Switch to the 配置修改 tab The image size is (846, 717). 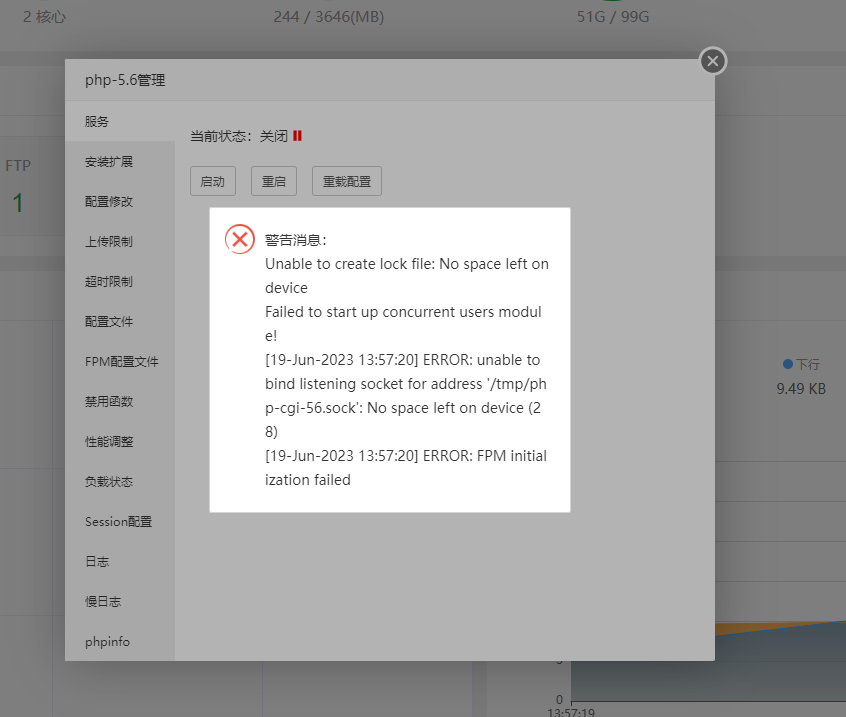coord(109,202)
